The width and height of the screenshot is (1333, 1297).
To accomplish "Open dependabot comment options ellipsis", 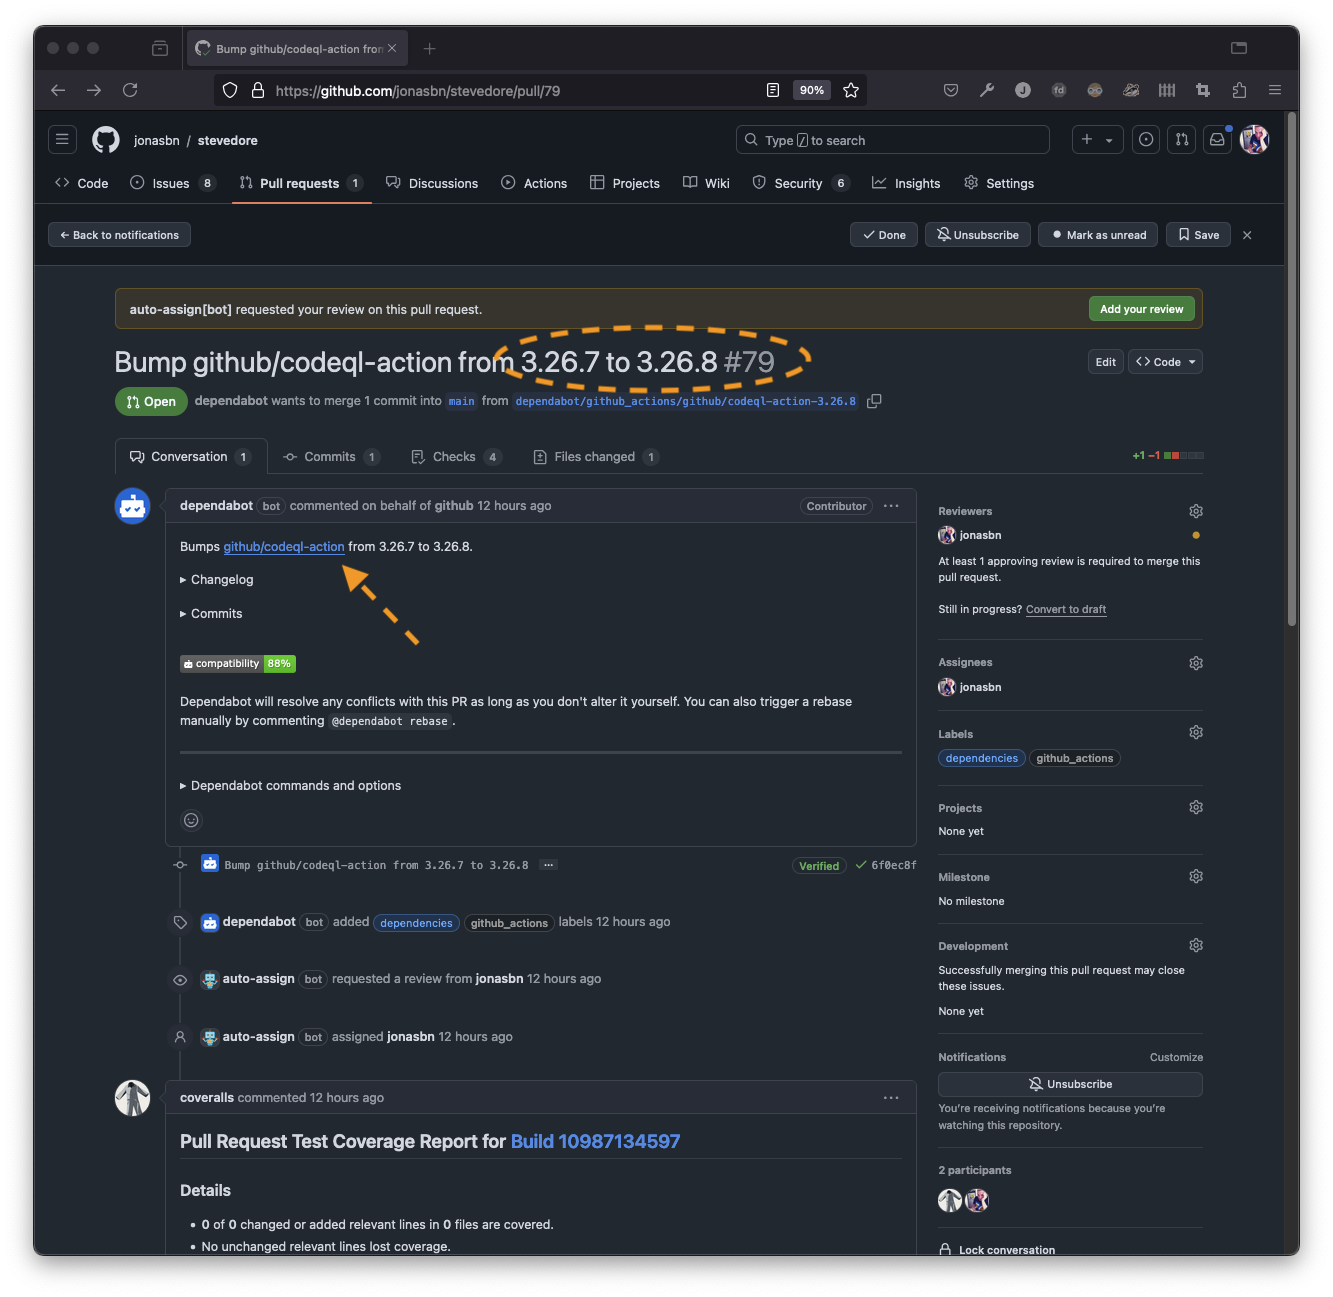I will click(891, 506).
